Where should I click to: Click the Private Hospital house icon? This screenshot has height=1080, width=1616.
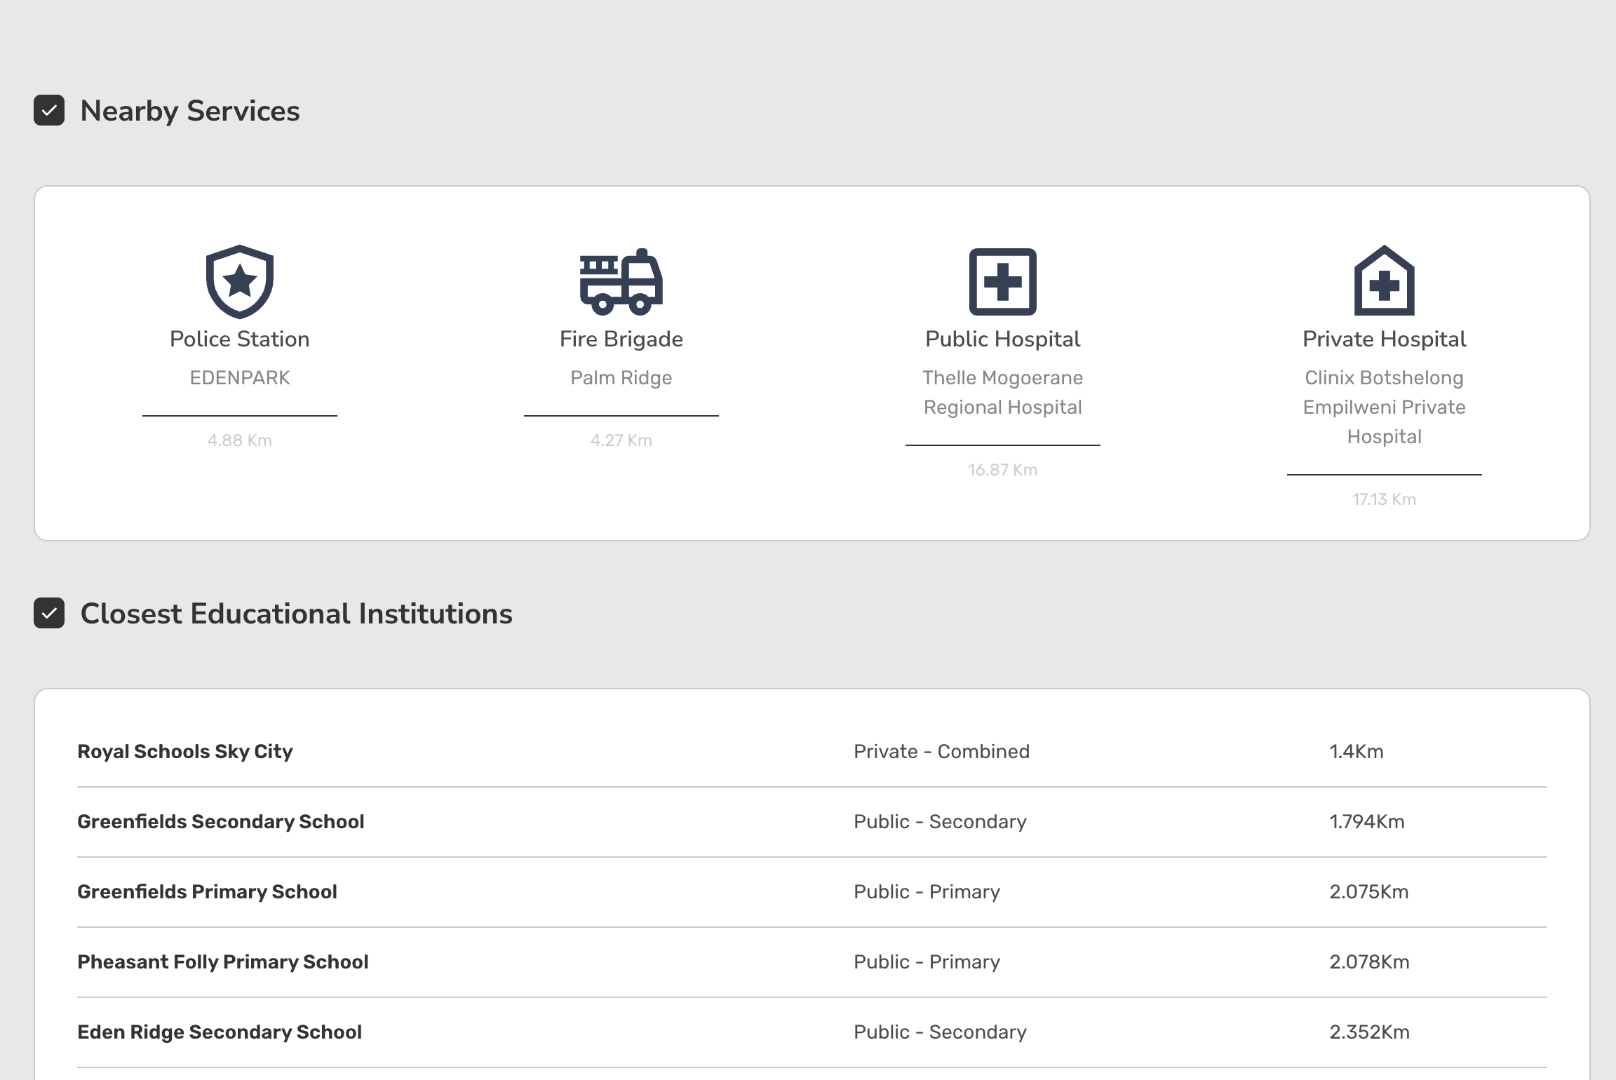coord(1384,281)
